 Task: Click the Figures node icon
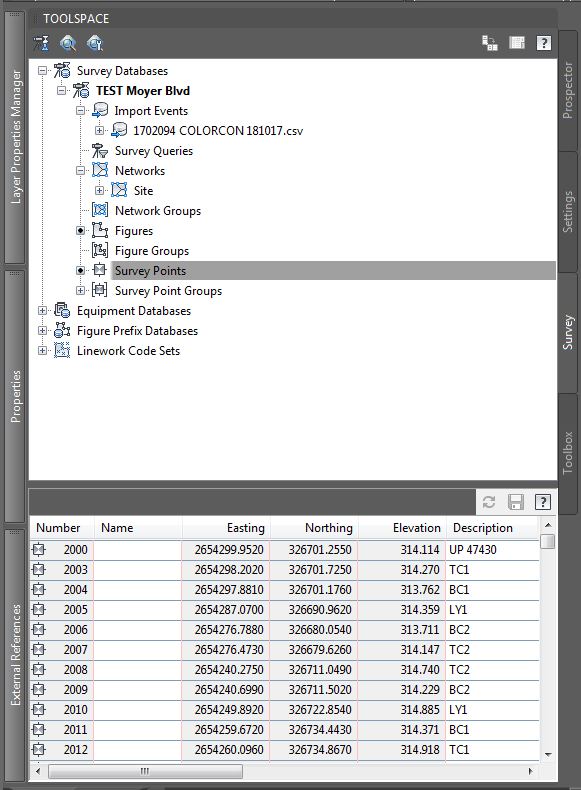tap(100, 230)
